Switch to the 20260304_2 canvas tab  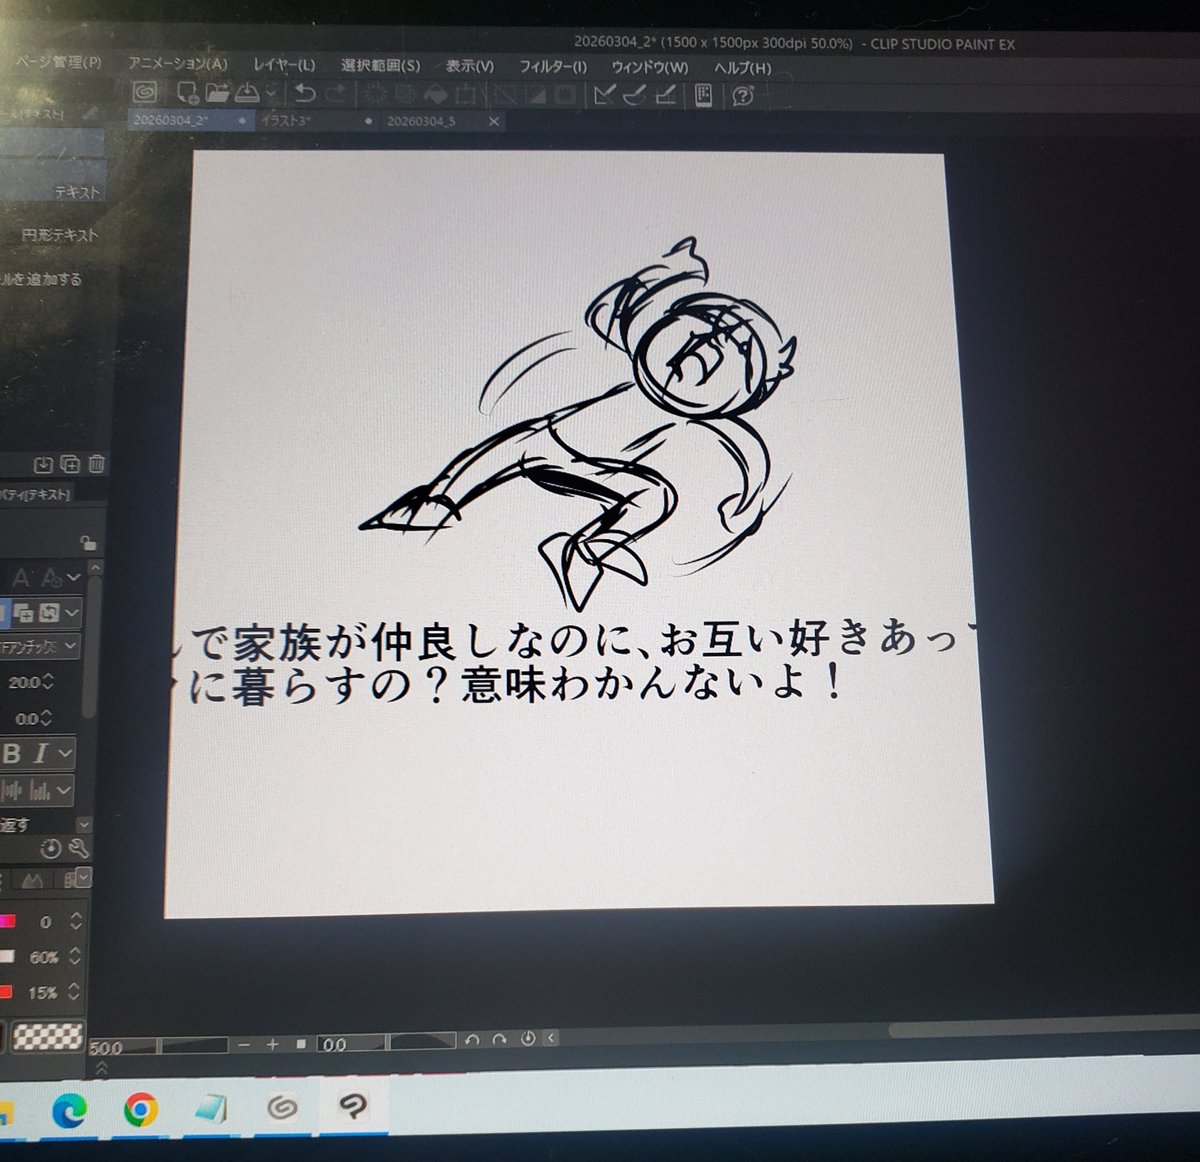(190, 120)
